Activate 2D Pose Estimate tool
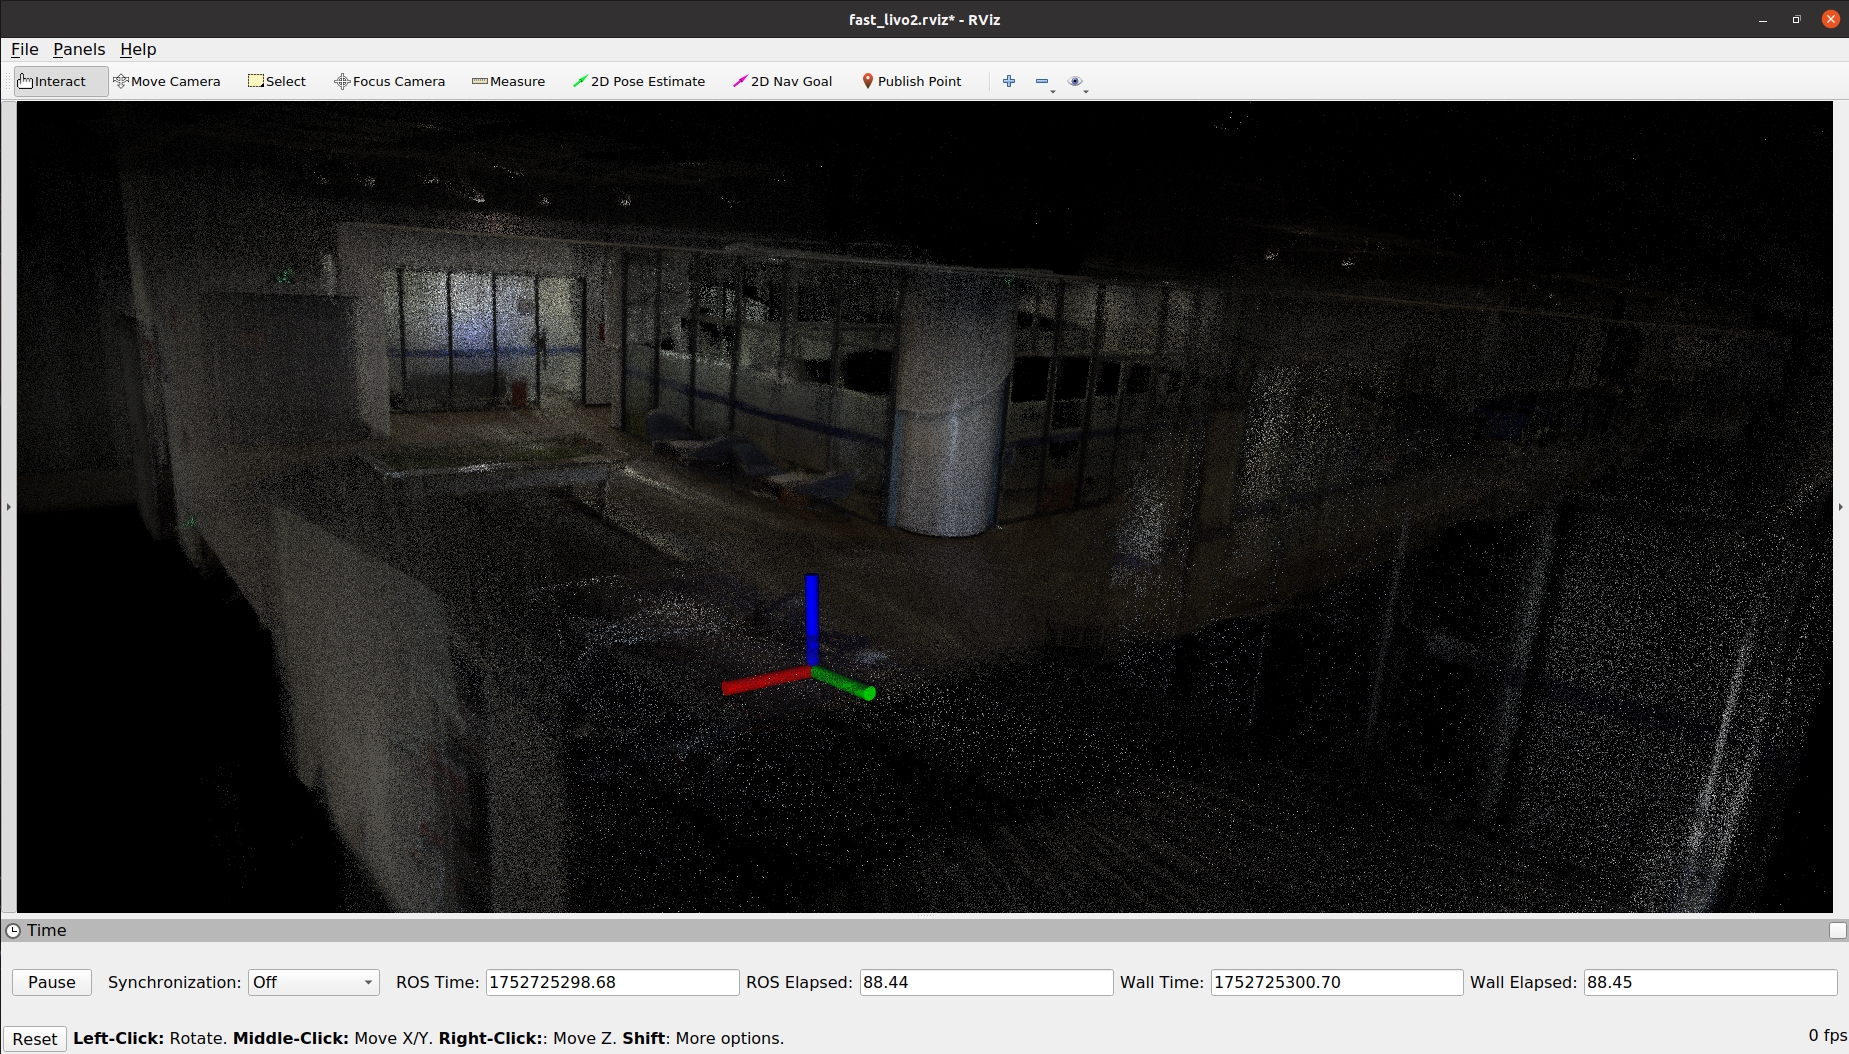Screen dimensions: 1849x1054 pos(638,82)
